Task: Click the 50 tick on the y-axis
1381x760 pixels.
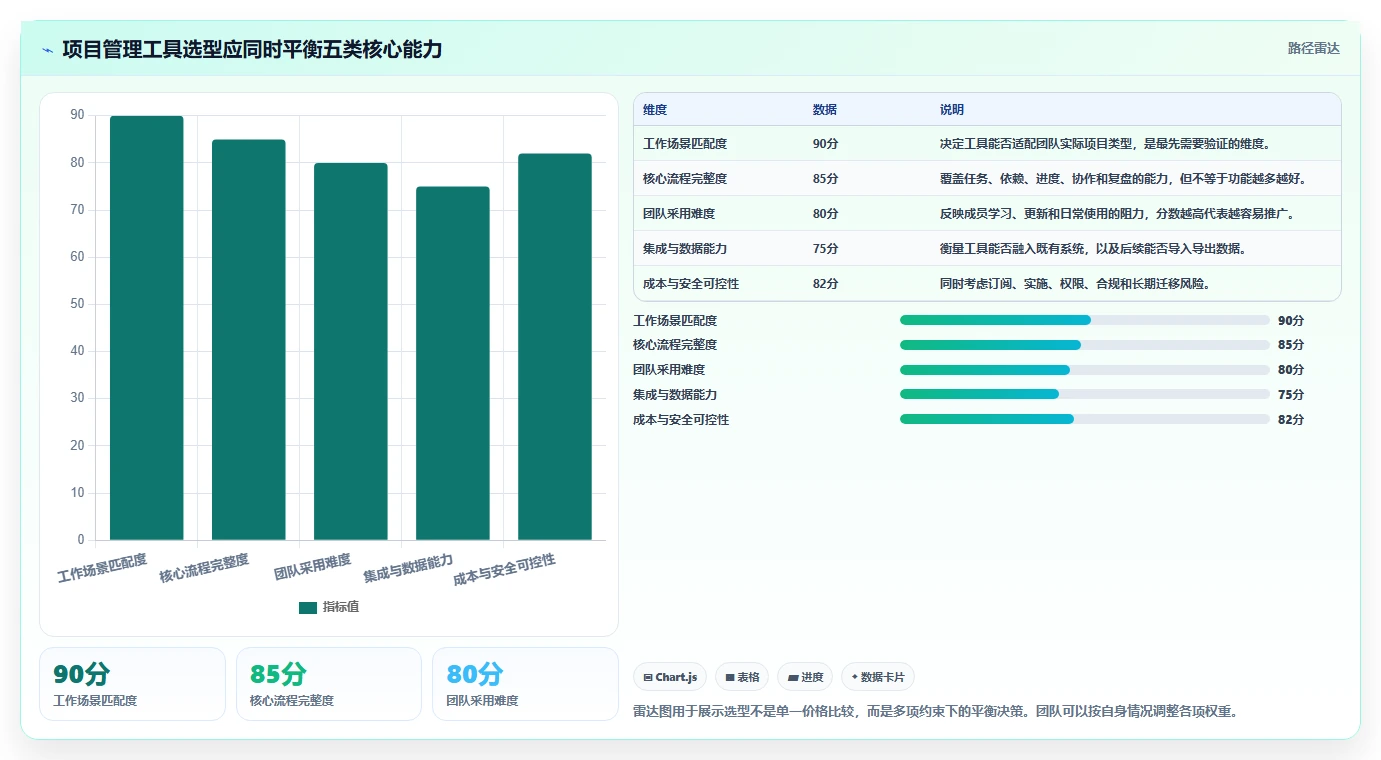Action: tap(77, 304)
